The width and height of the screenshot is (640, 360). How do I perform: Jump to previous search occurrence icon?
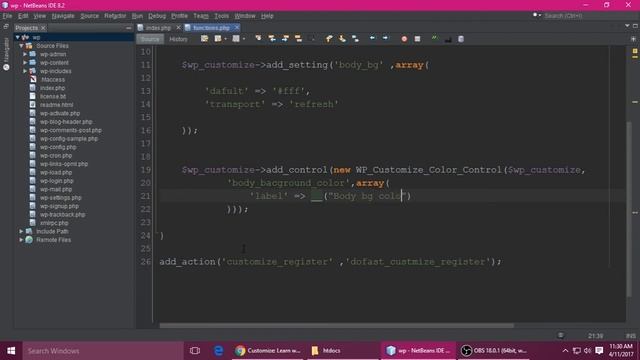point(272,39)
